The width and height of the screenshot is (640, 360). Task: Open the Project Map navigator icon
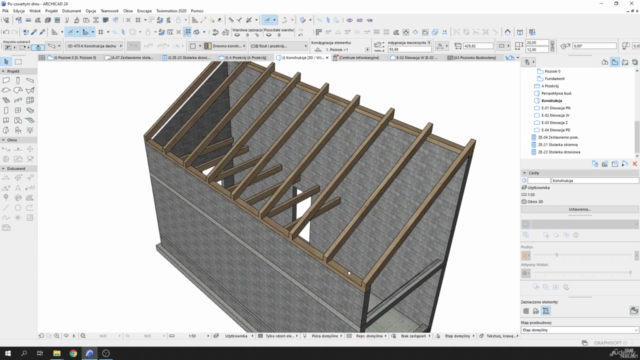pos(605,62)
